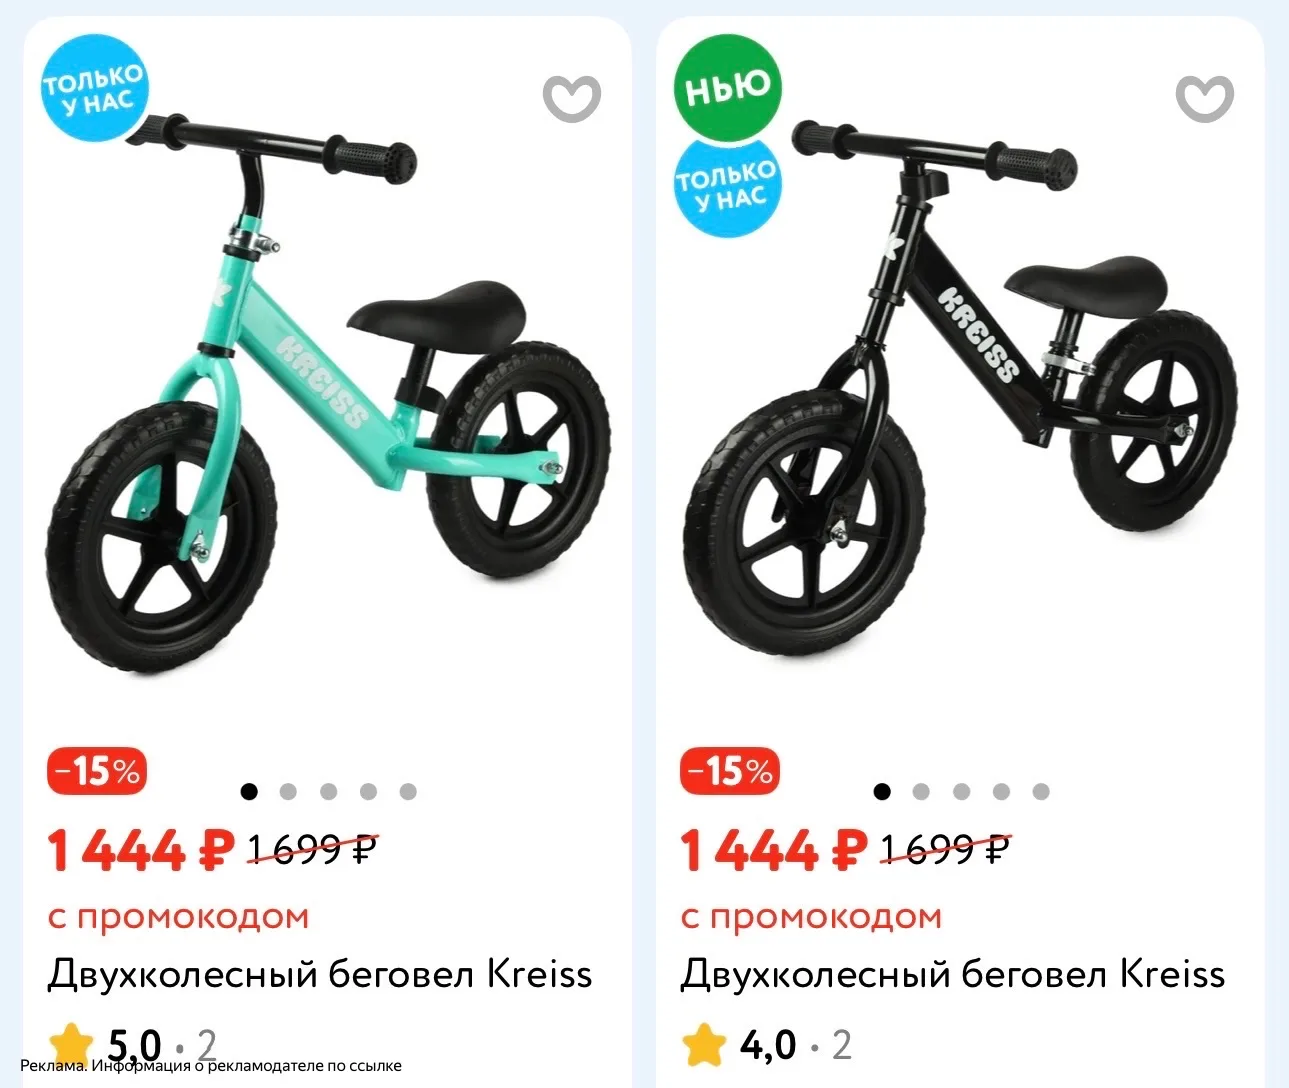This screenshot has height=1088, width=1289.
Task: Select second image dot for turquoise bike
Action: (x=289, y=792)
